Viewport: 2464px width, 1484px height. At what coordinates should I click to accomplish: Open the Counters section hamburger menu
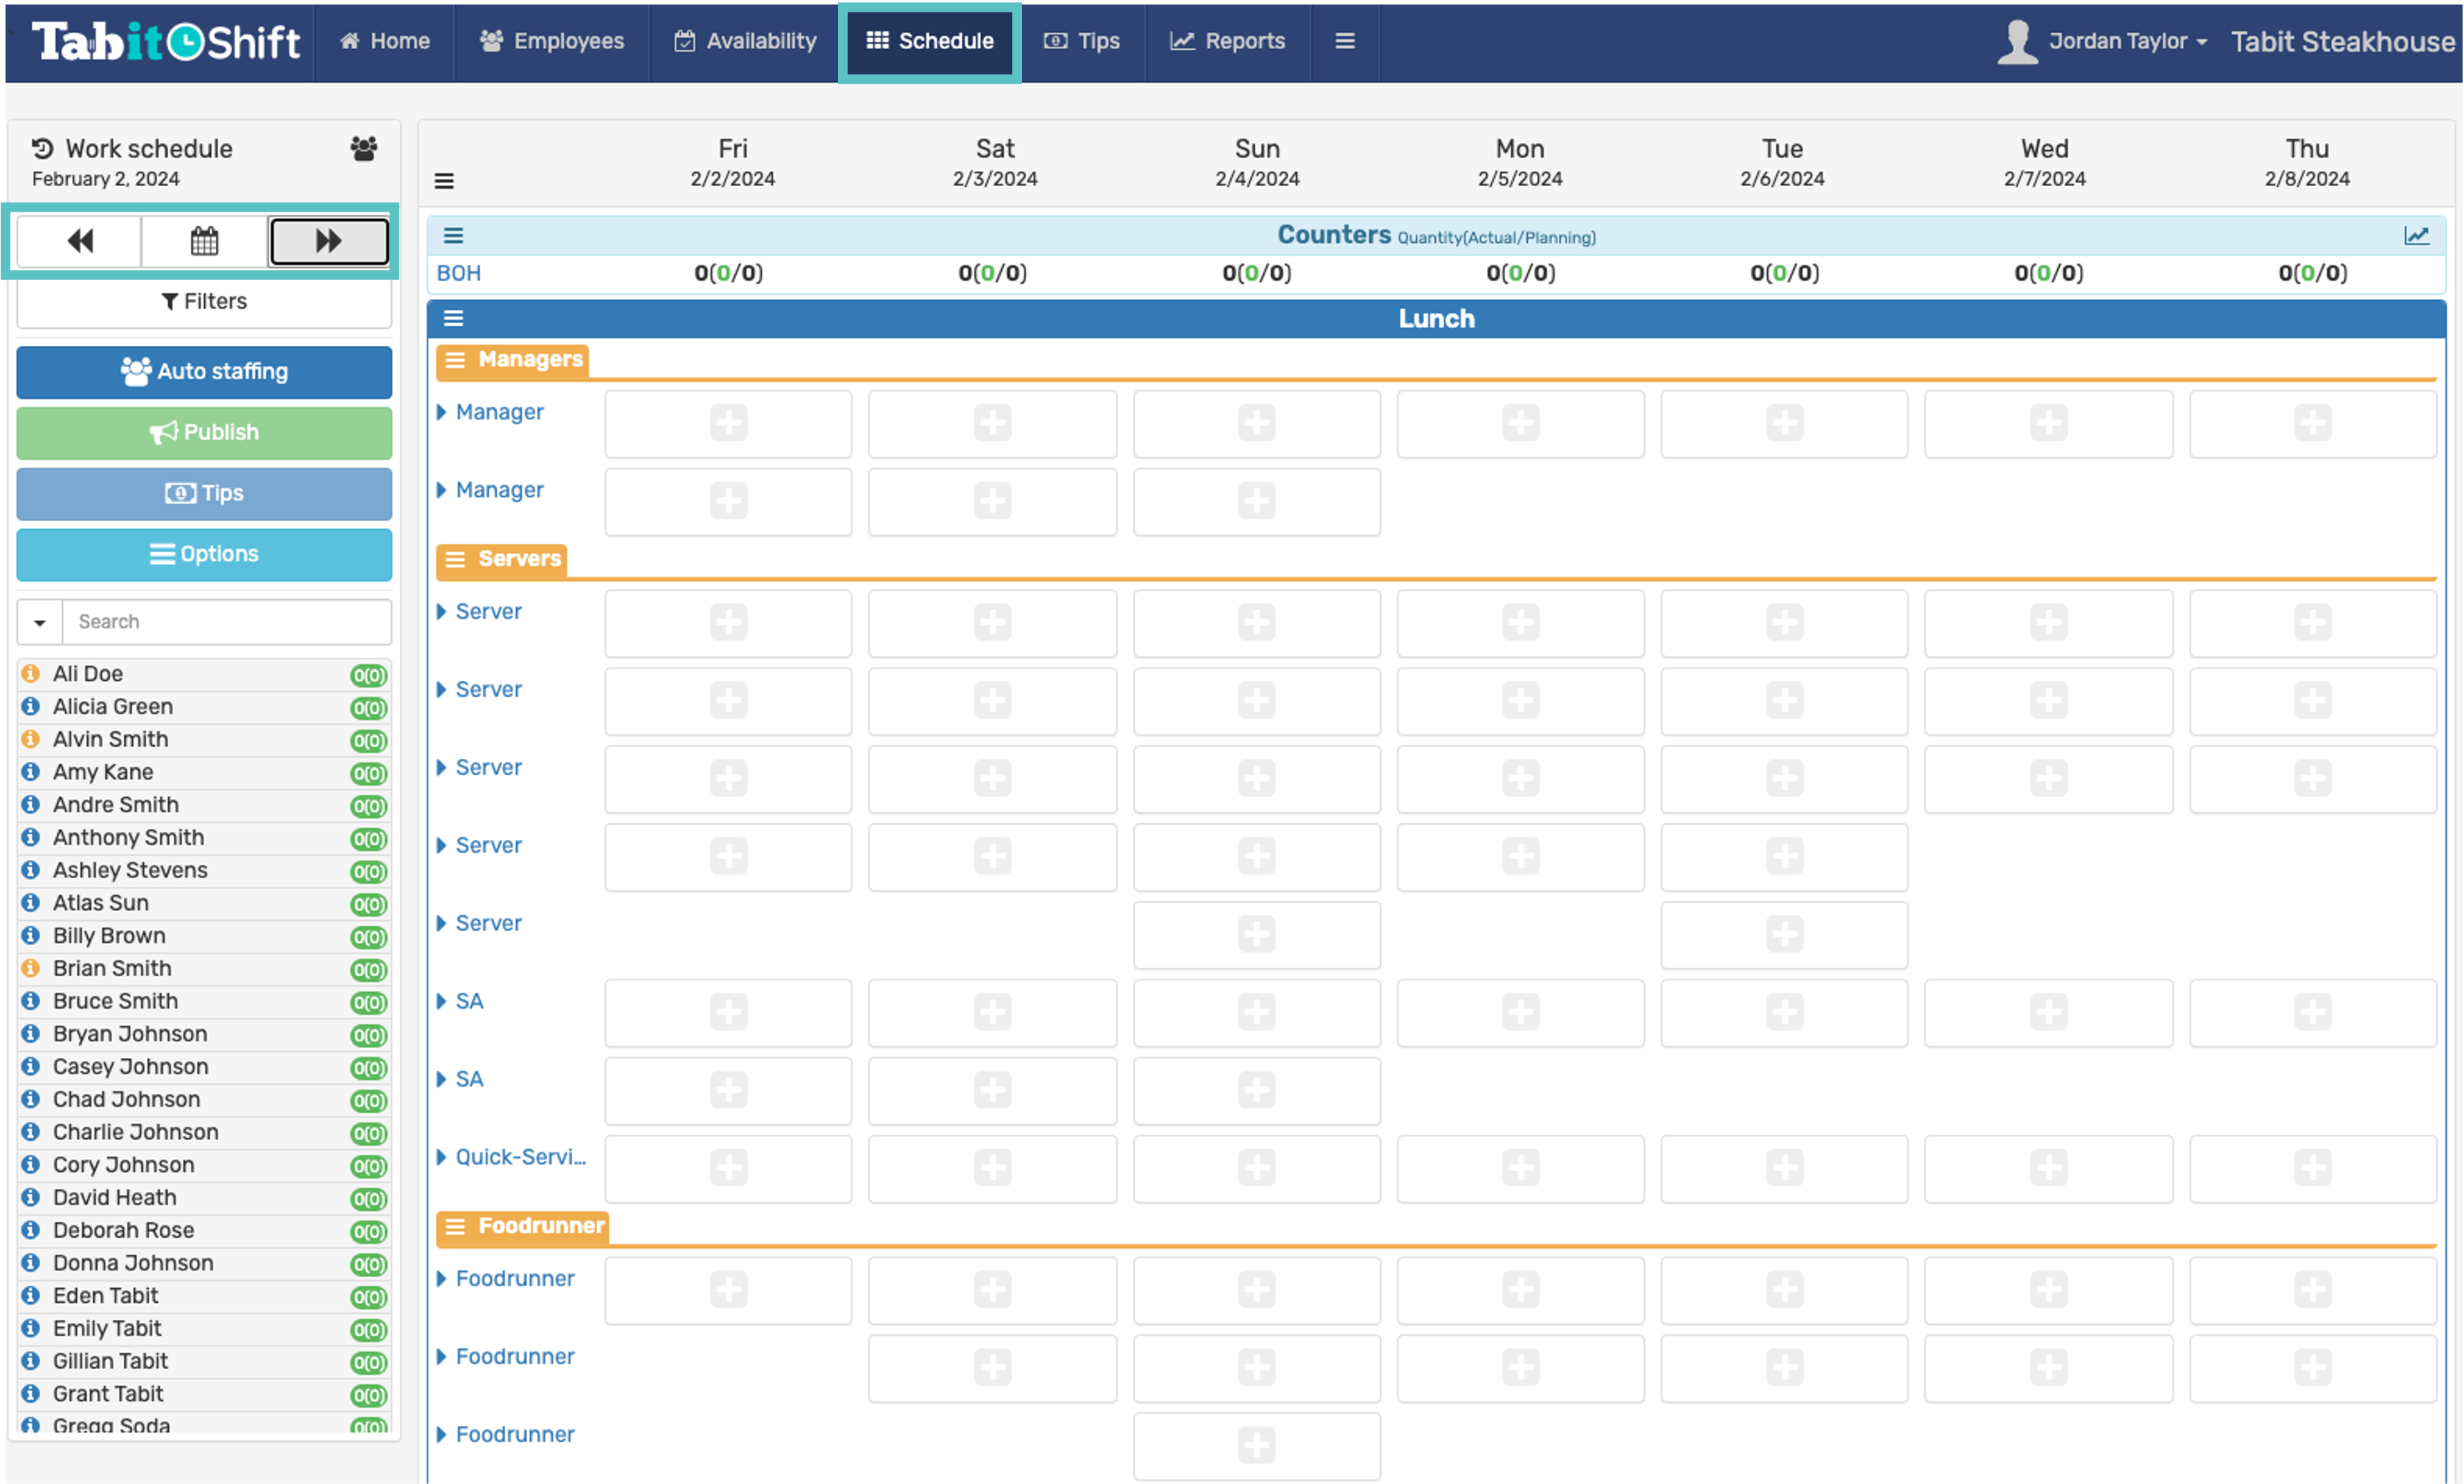tap(453, 236)
